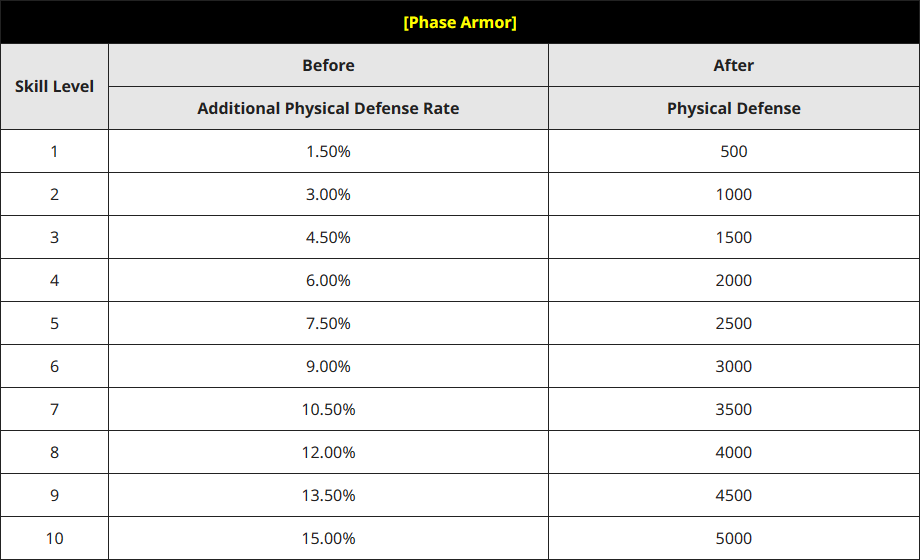The width and height of the screenshot is (920, 560).
Task: Click the Before column header
Action: [329, 65]
